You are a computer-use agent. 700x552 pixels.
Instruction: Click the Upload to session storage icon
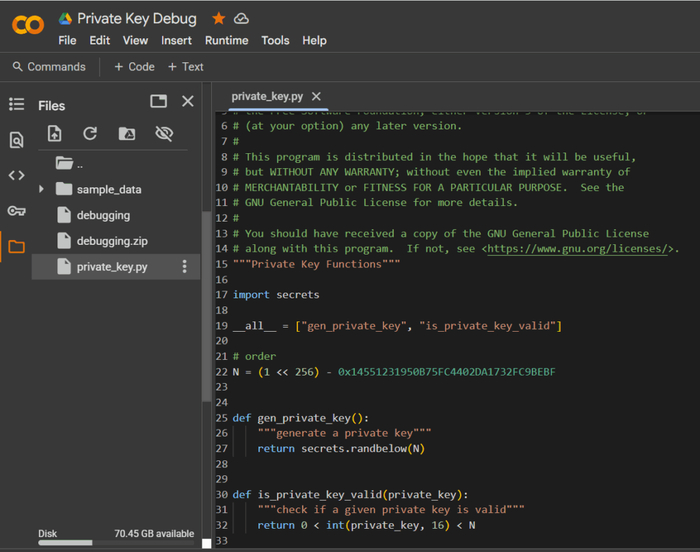click(55, 134)
